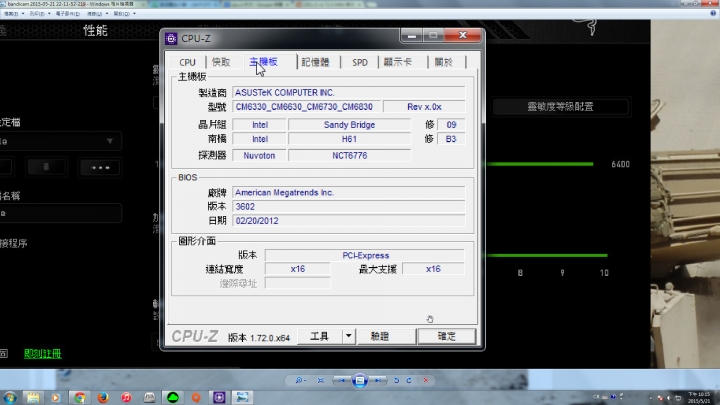
Task: Click the profile name input field
Action: pyautogui.click(x=60, y=214)
